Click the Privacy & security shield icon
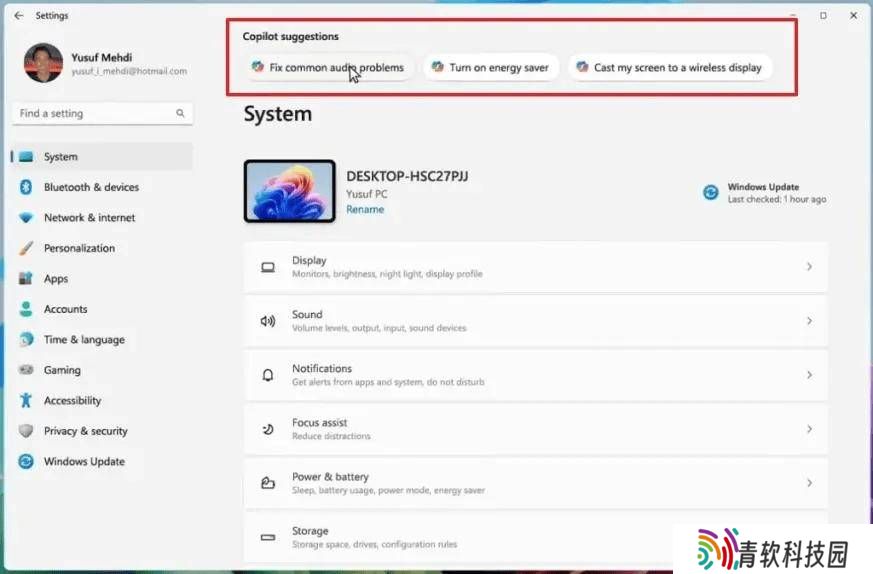The width and height of the screenshot is (873, 574). [x=26, y=431]
